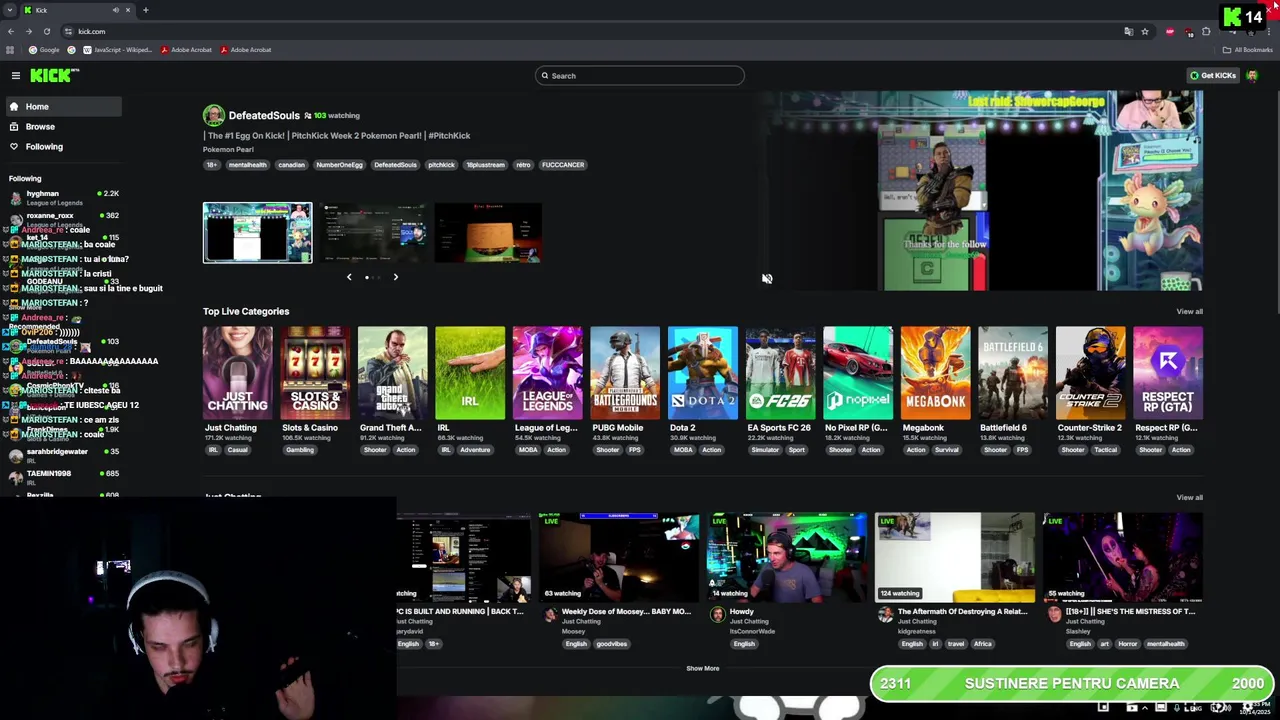Open Just Chatting category card
This screenshot has height=720, width=1280.
237,372
